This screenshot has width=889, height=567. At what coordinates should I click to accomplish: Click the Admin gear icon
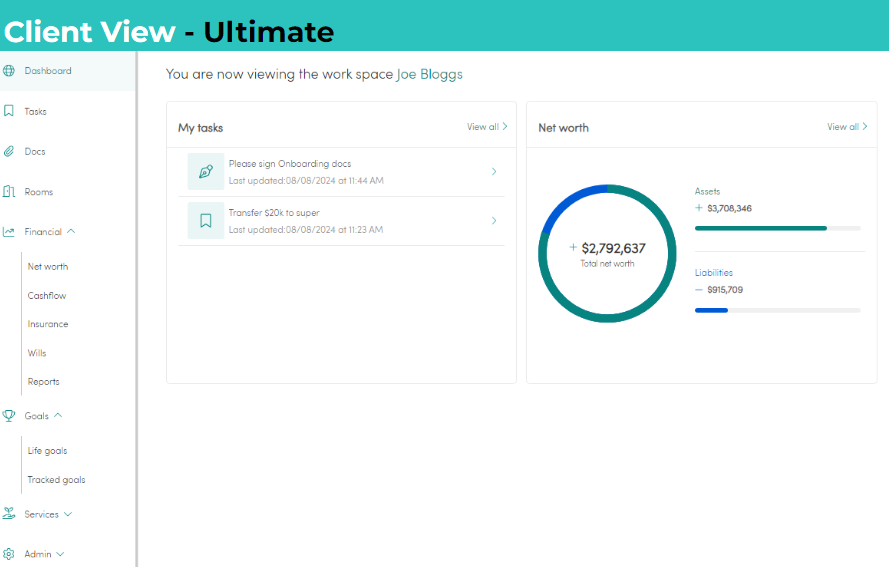9,554
